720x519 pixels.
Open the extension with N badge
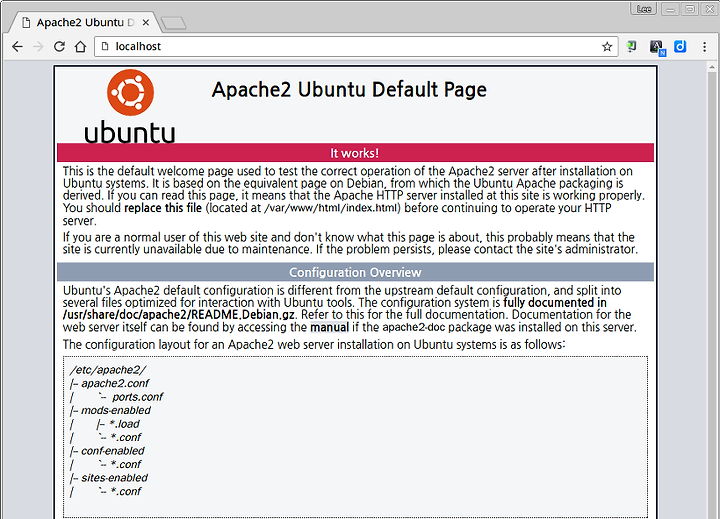657,47
